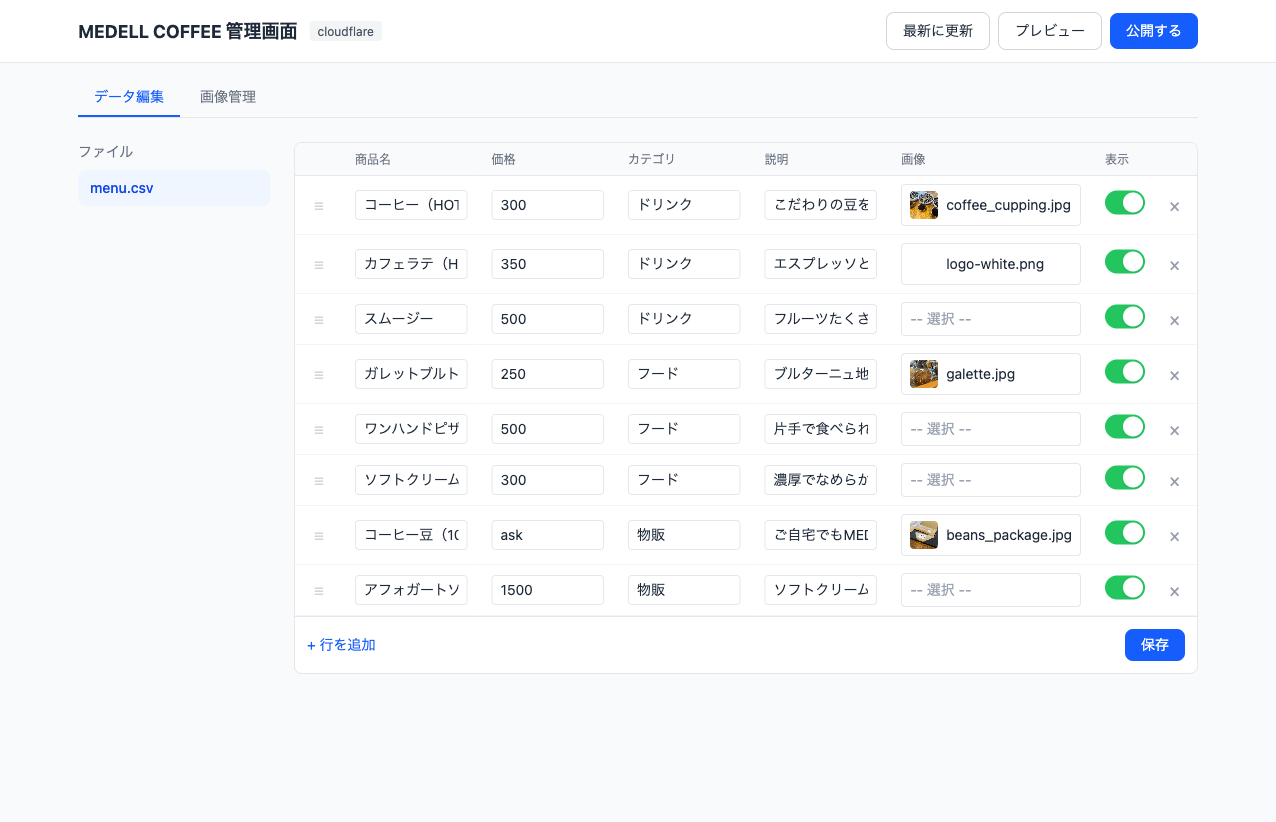Click the drag handle on the コーヒー（HOT）row
The height and width of the screenshot is (822, 1276).
pyautogui.click(x=319, y=205)
